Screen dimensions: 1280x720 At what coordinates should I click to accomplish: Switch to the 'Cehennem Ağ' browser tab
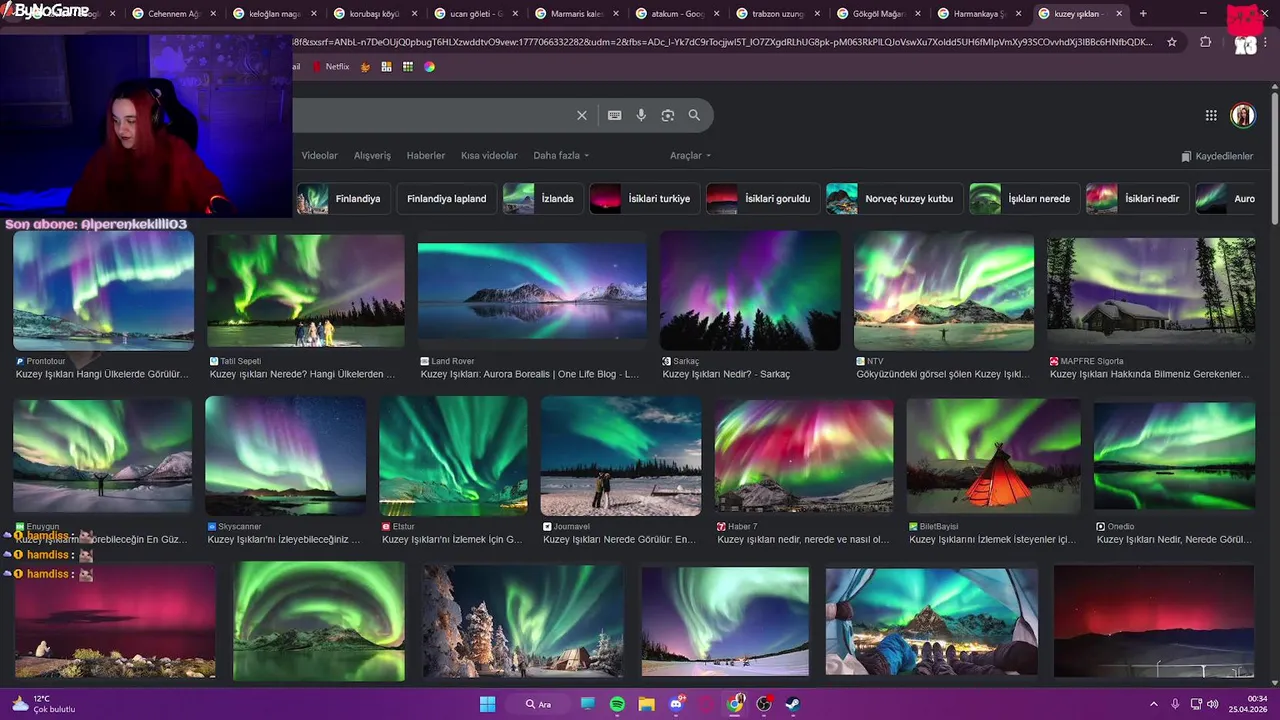(172, 14)
